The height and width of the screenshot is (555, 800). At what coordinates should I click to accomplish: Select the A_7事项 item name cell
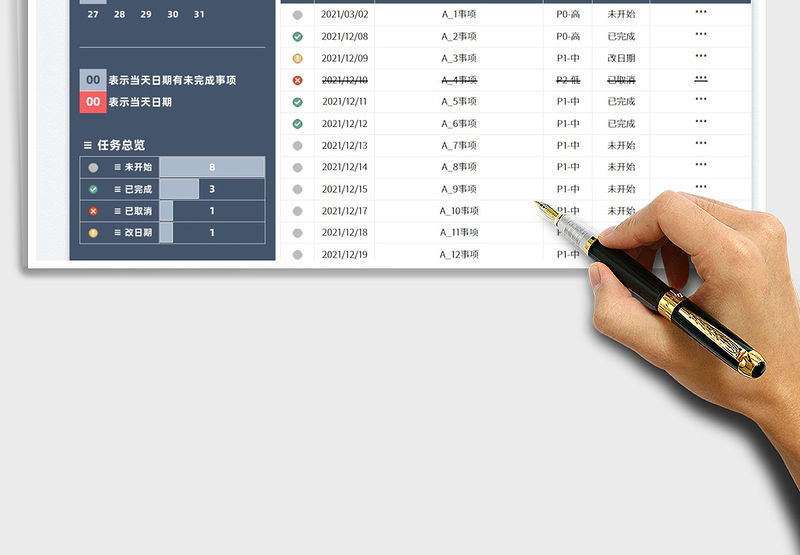459,146
